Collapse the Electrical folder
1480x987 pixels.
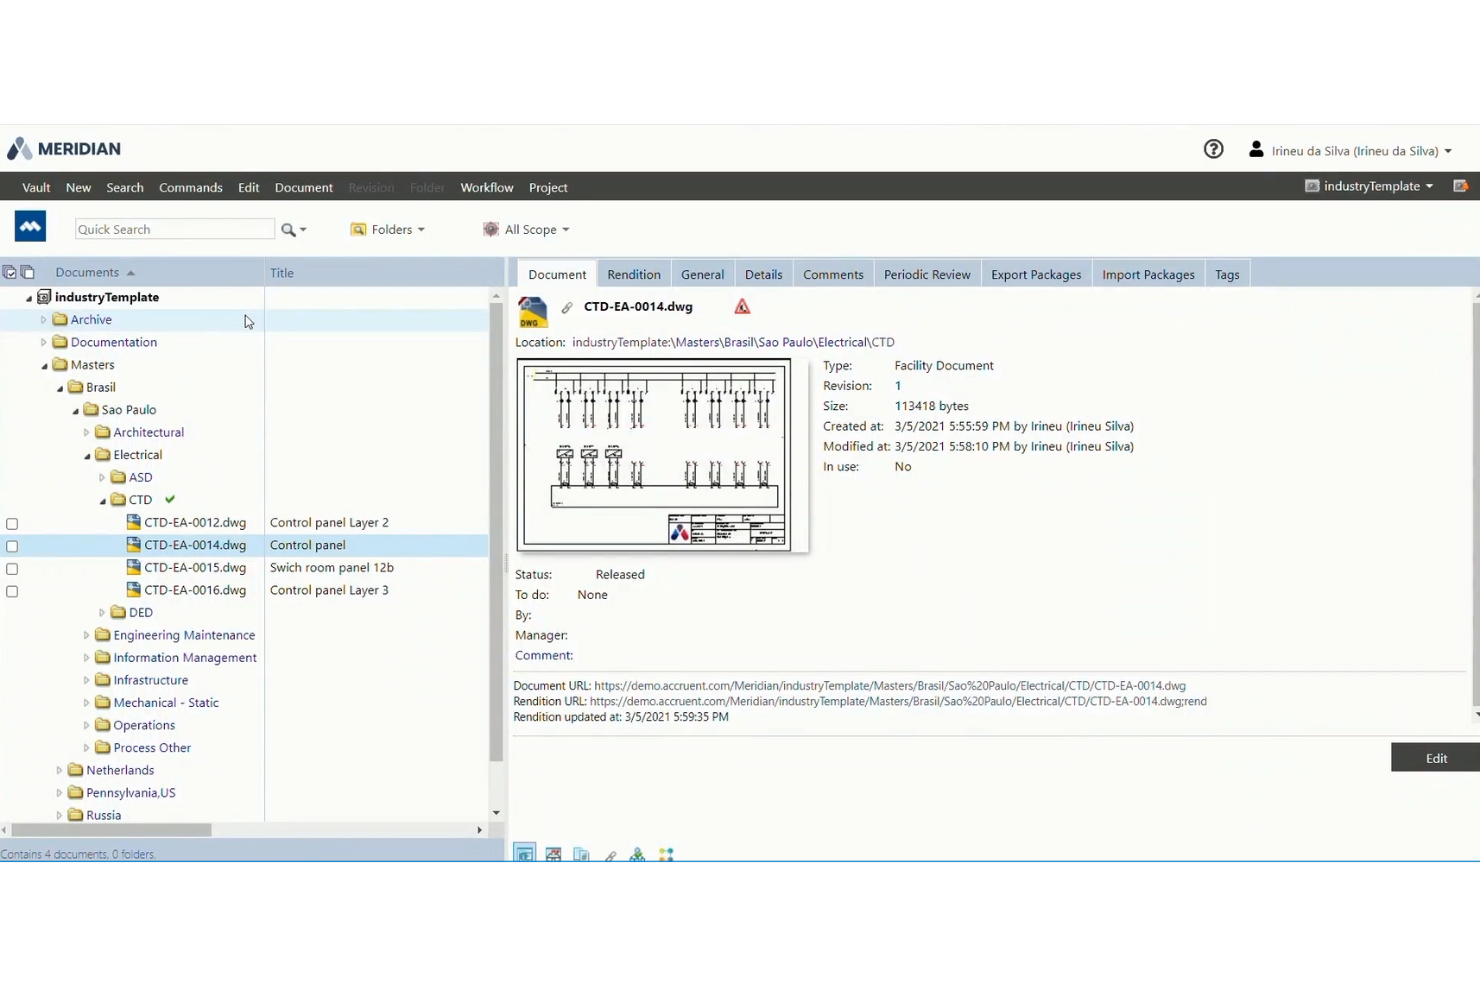coord(87,455)
